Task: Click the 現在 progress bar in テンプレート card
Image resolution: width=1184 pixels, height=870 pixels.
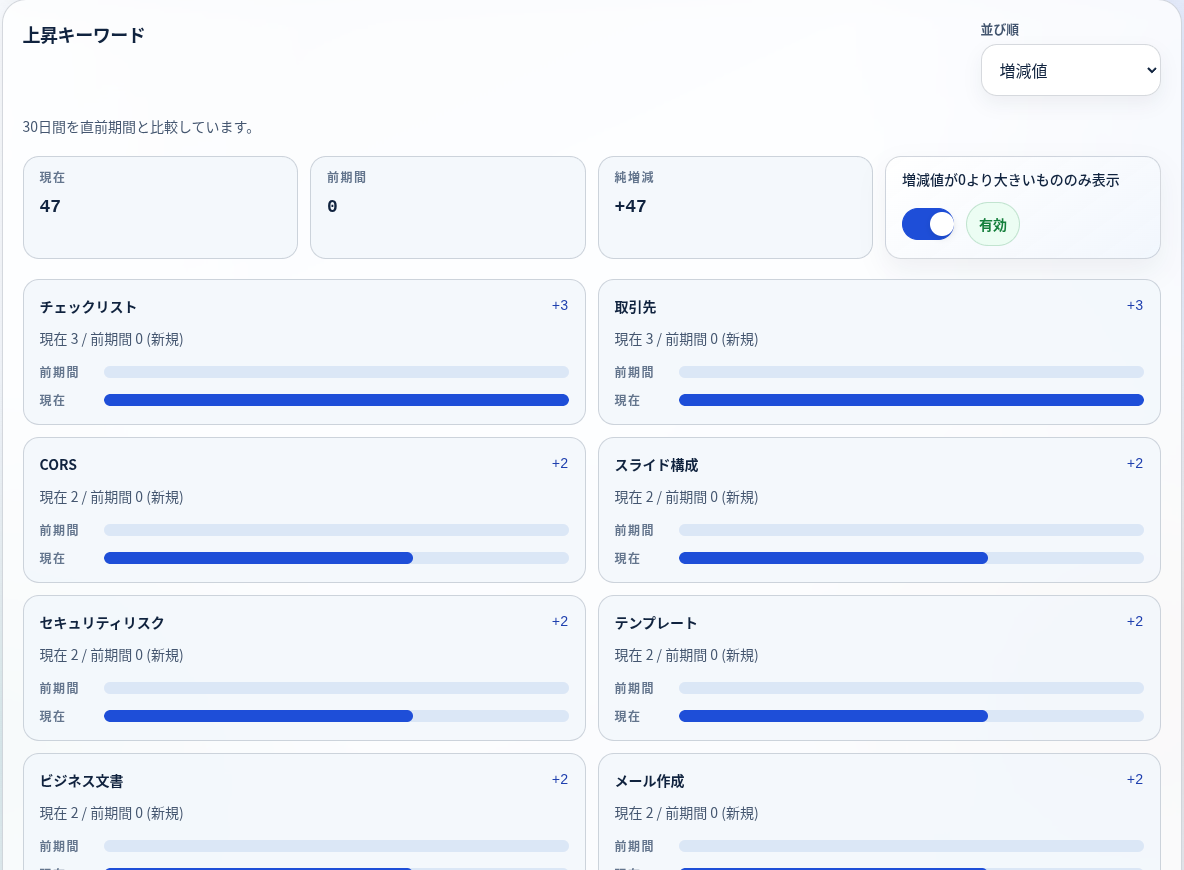Action: (x=911, y=716)
